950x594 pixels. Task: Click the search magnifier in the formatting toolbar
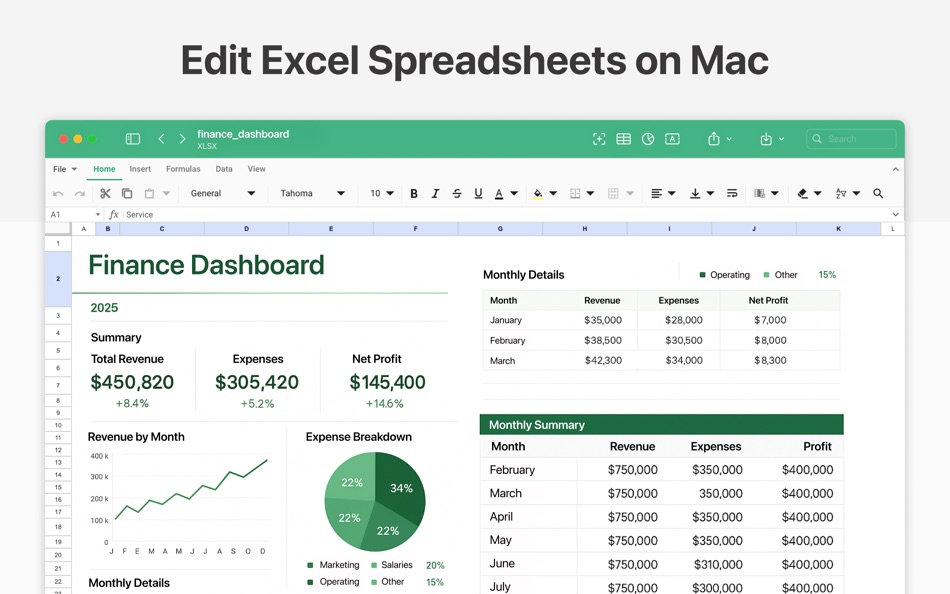[x=877, y=193]
